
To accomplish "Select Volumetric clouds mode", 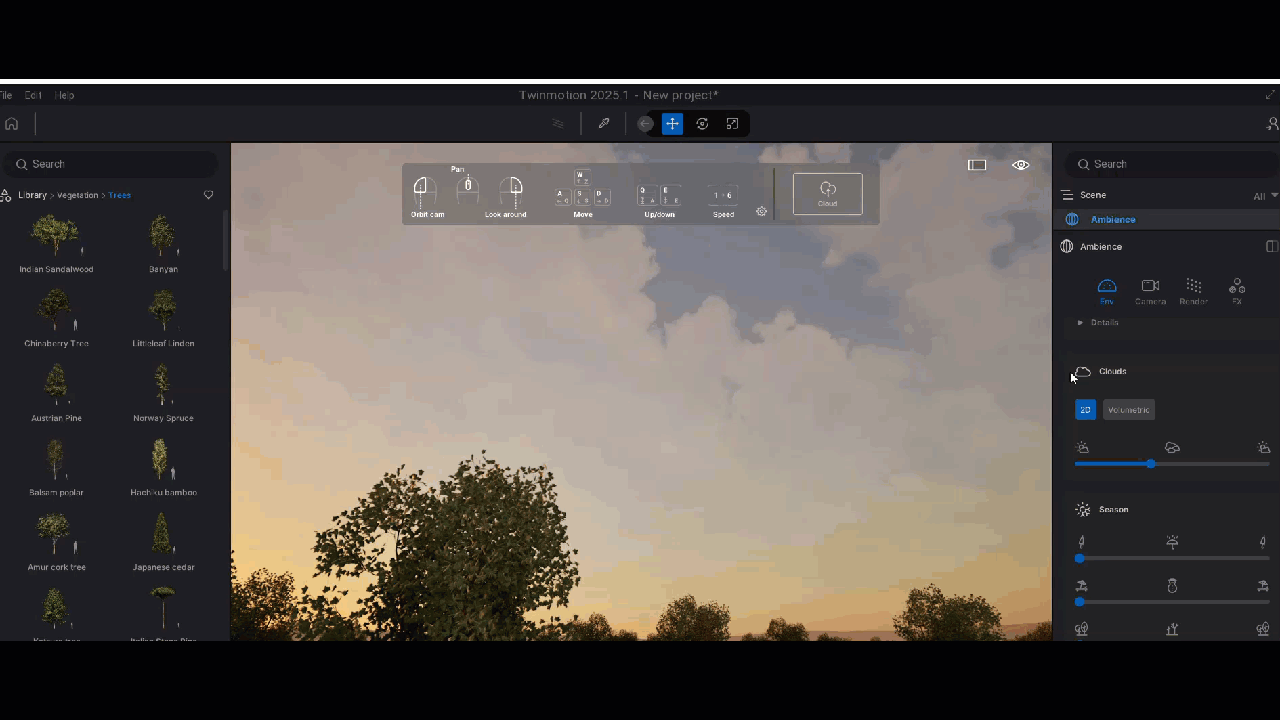I will (x=1129, y=410).
